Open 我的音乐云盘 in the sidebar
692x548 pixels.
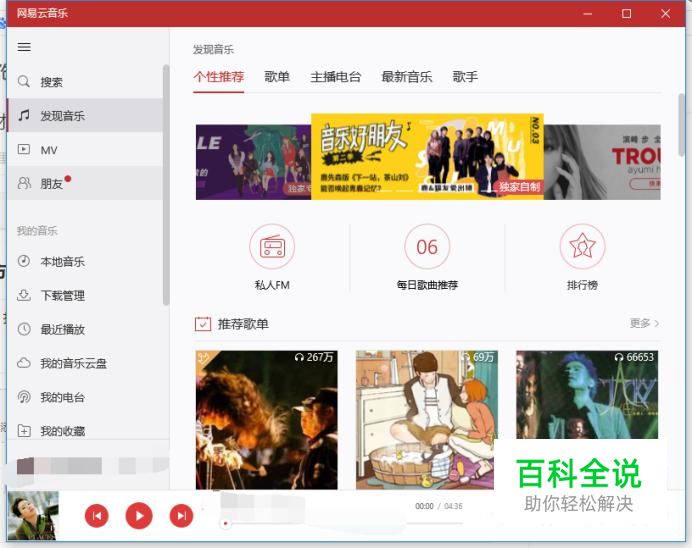85,363
